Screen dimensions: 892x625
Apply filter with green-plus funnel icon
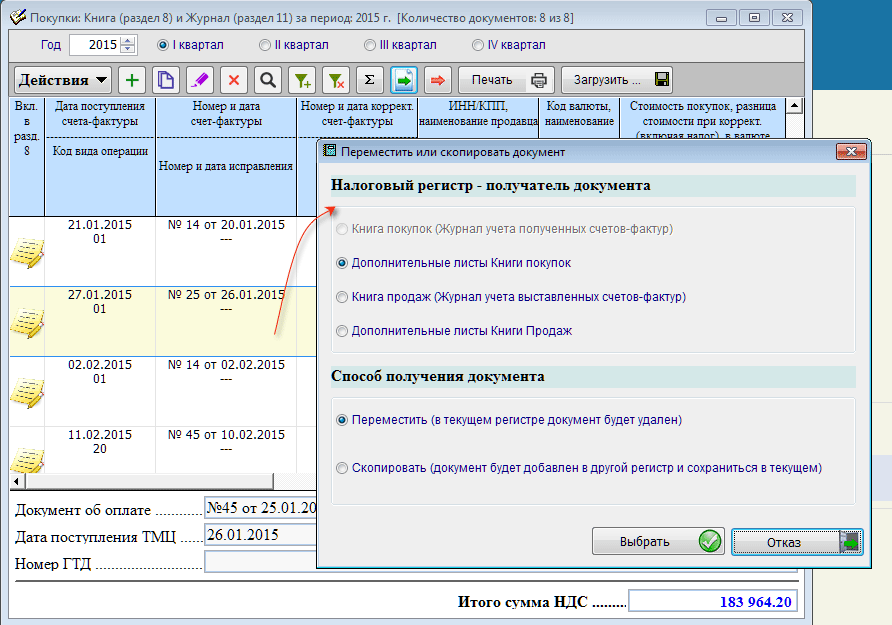302,80
